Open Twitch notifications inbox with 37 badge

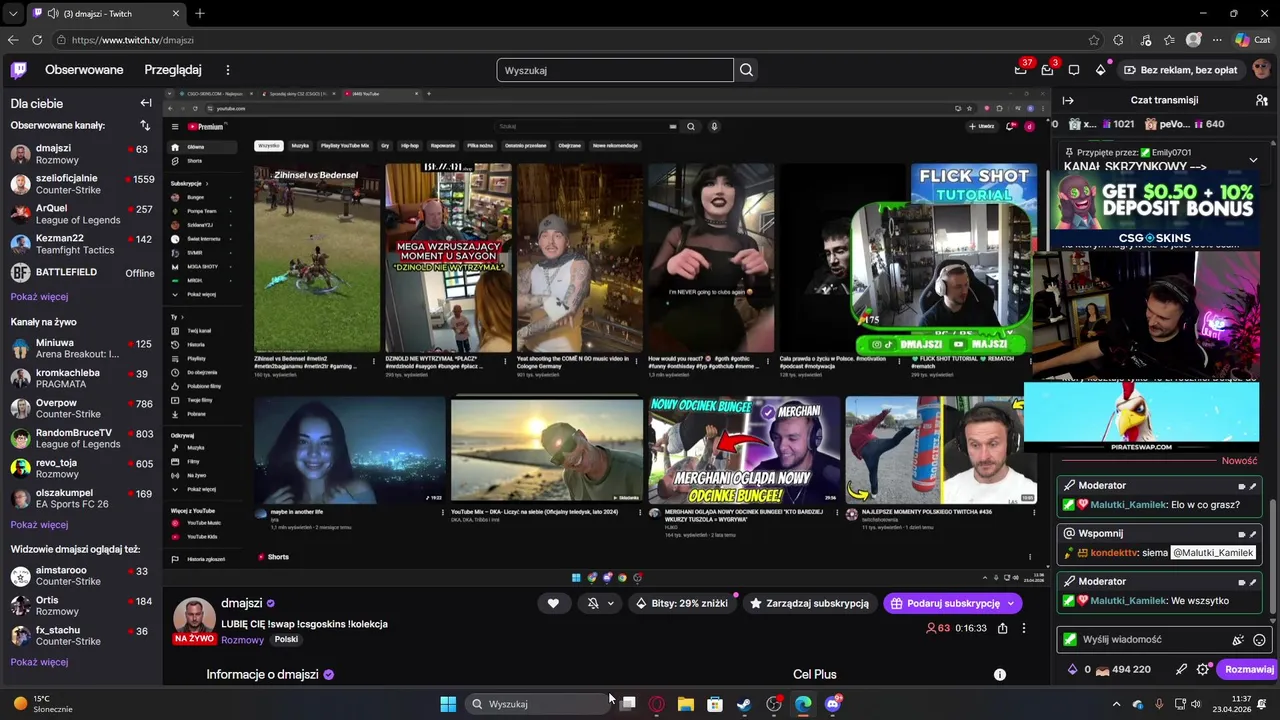tap(1020, 70)
